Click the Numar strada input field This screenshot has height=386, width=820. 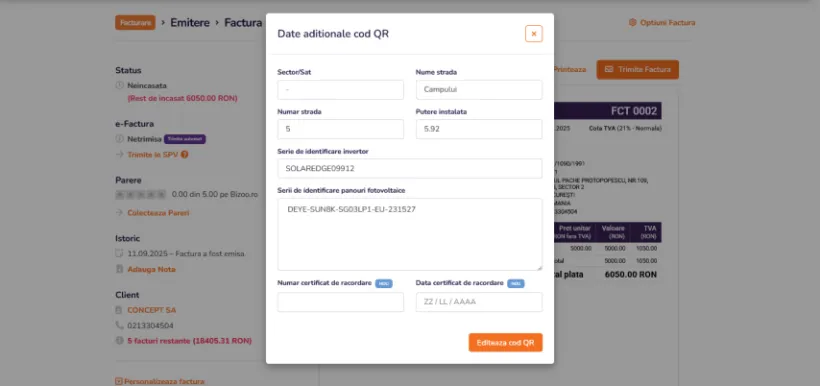(340, 129)
